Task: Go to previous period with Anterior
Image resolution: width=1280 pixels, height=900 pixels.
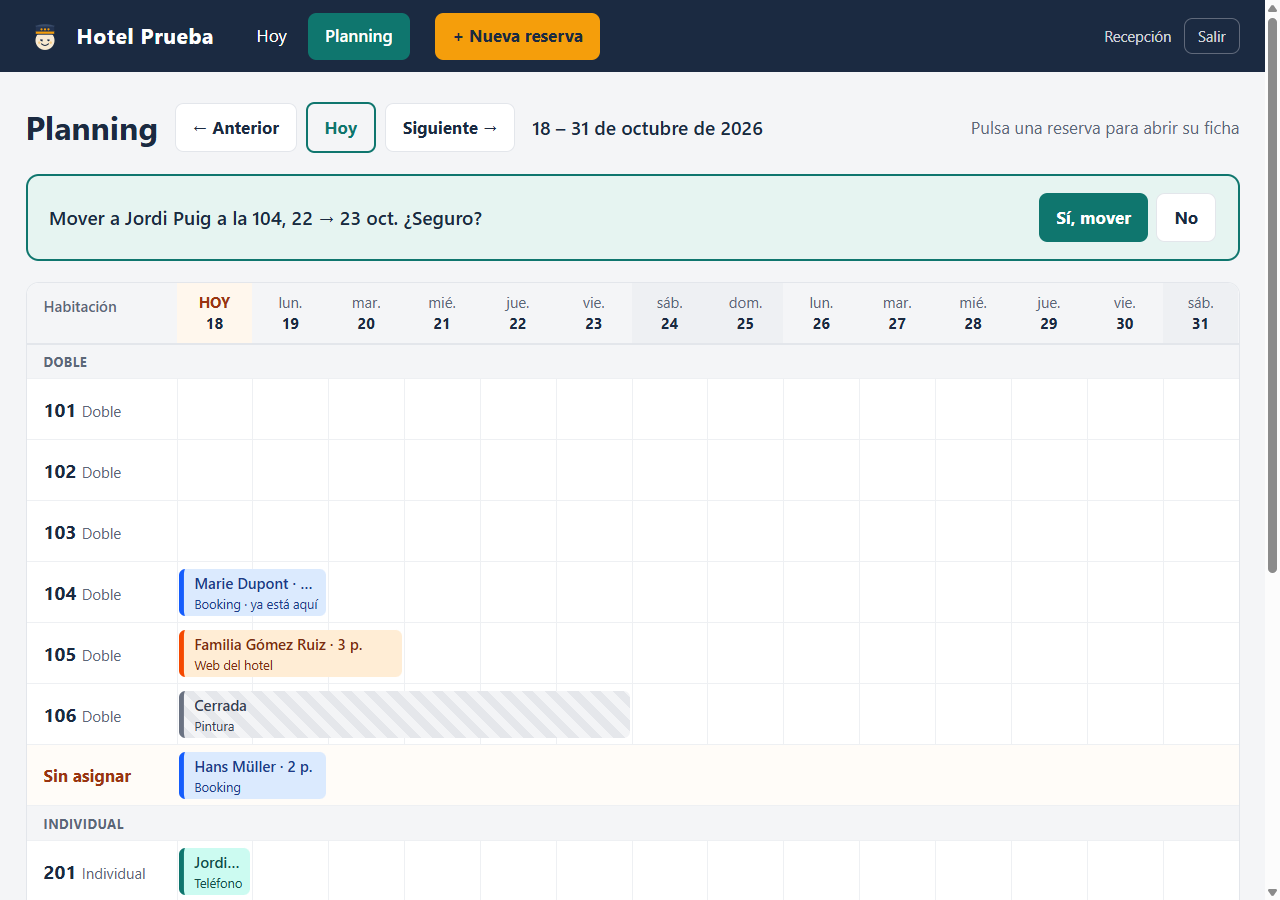Action: pyautogui.click(x=236, y=128)
